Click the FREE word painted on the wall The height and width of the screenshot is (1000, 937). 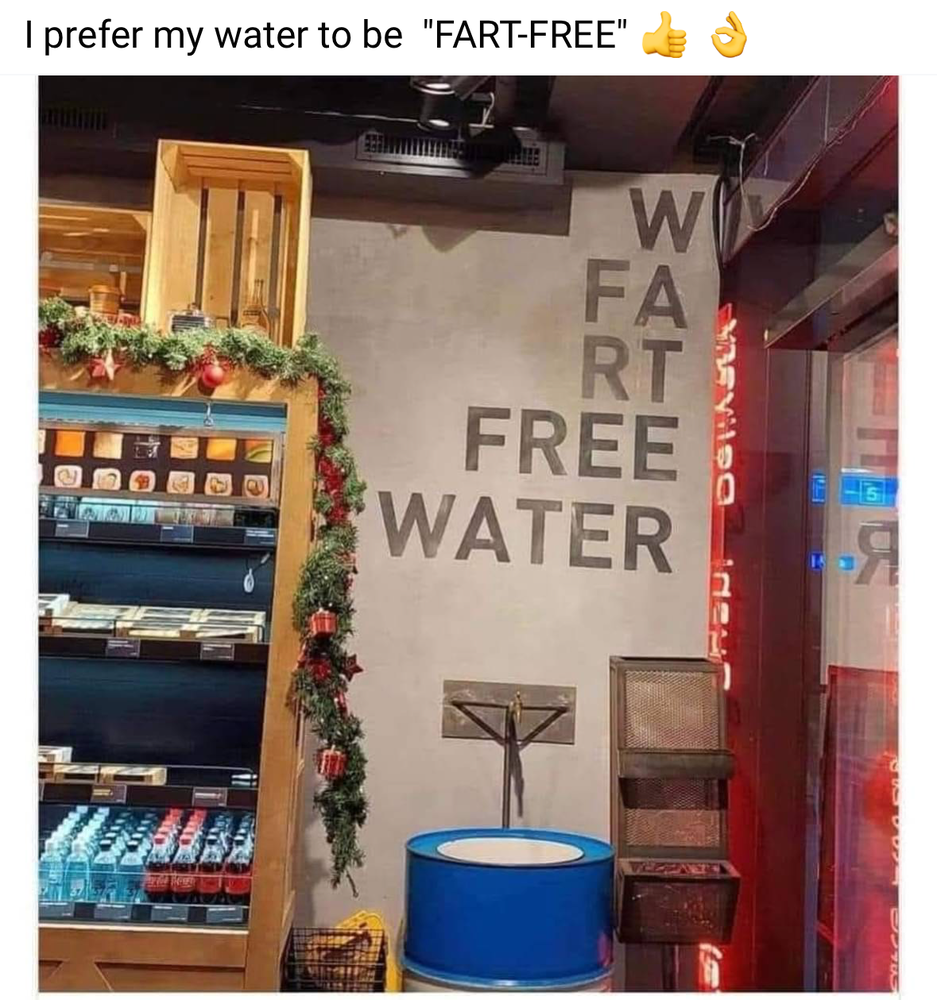[x=571, y=445]
